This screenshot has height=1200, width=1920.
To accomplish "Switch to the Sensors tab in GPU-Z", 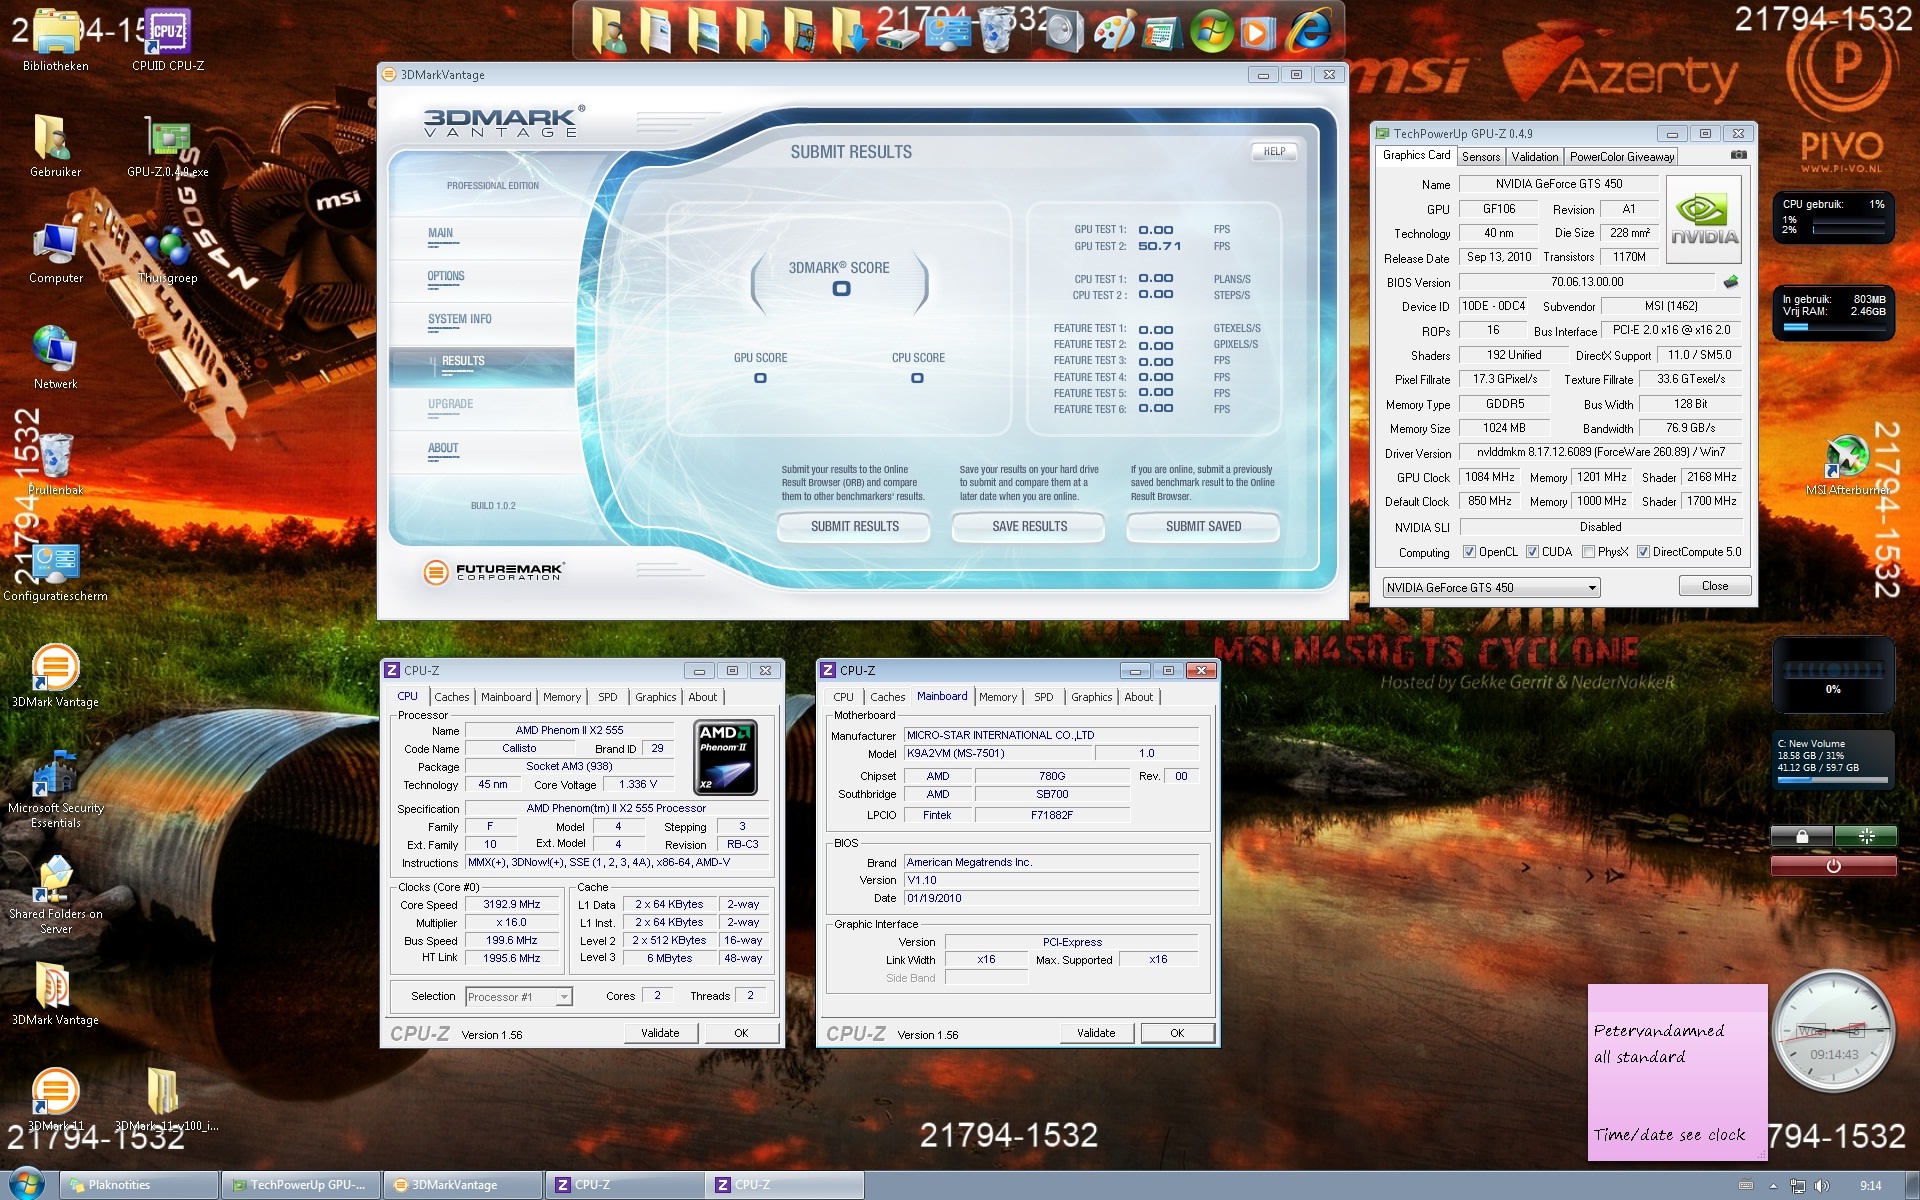I will (x=1480, y=157).
